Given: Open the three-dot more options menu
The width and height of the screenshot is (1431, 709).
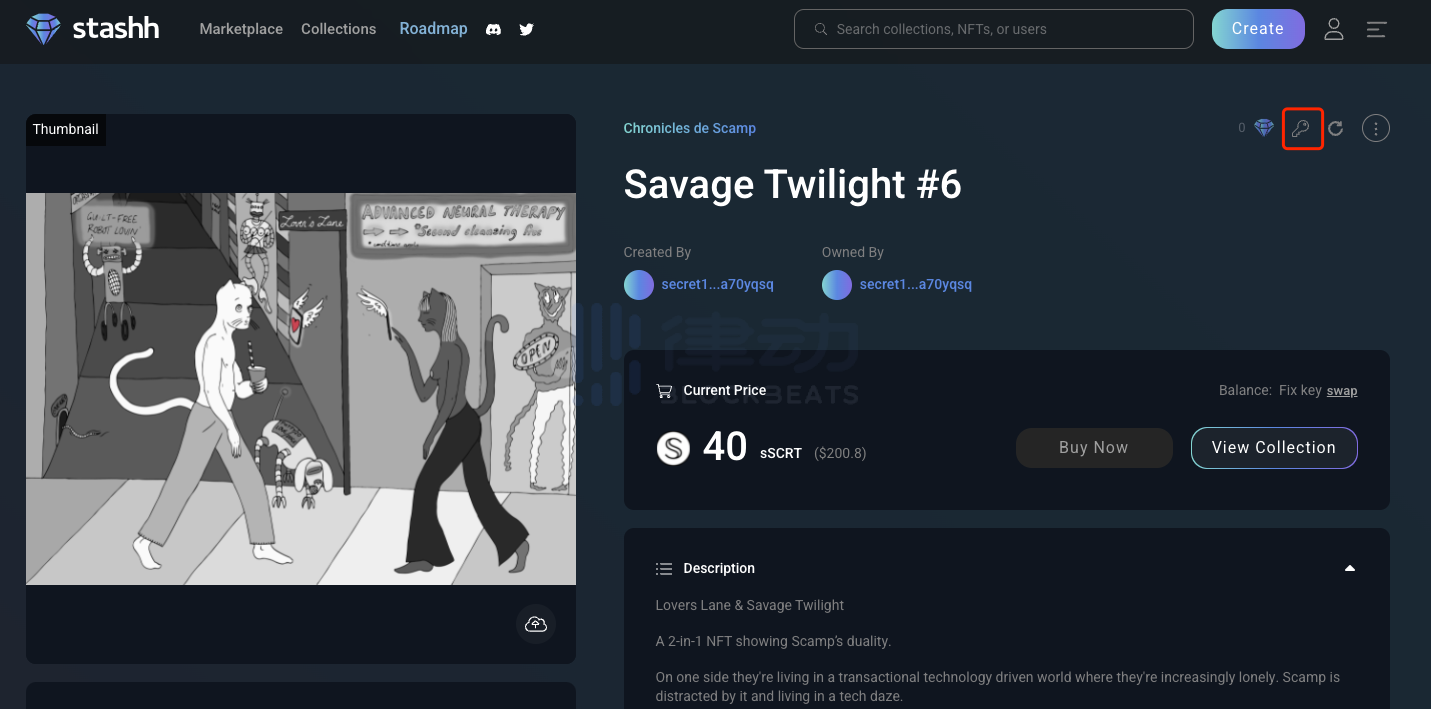Looking at the screenshot, I should pos(1376,128).
